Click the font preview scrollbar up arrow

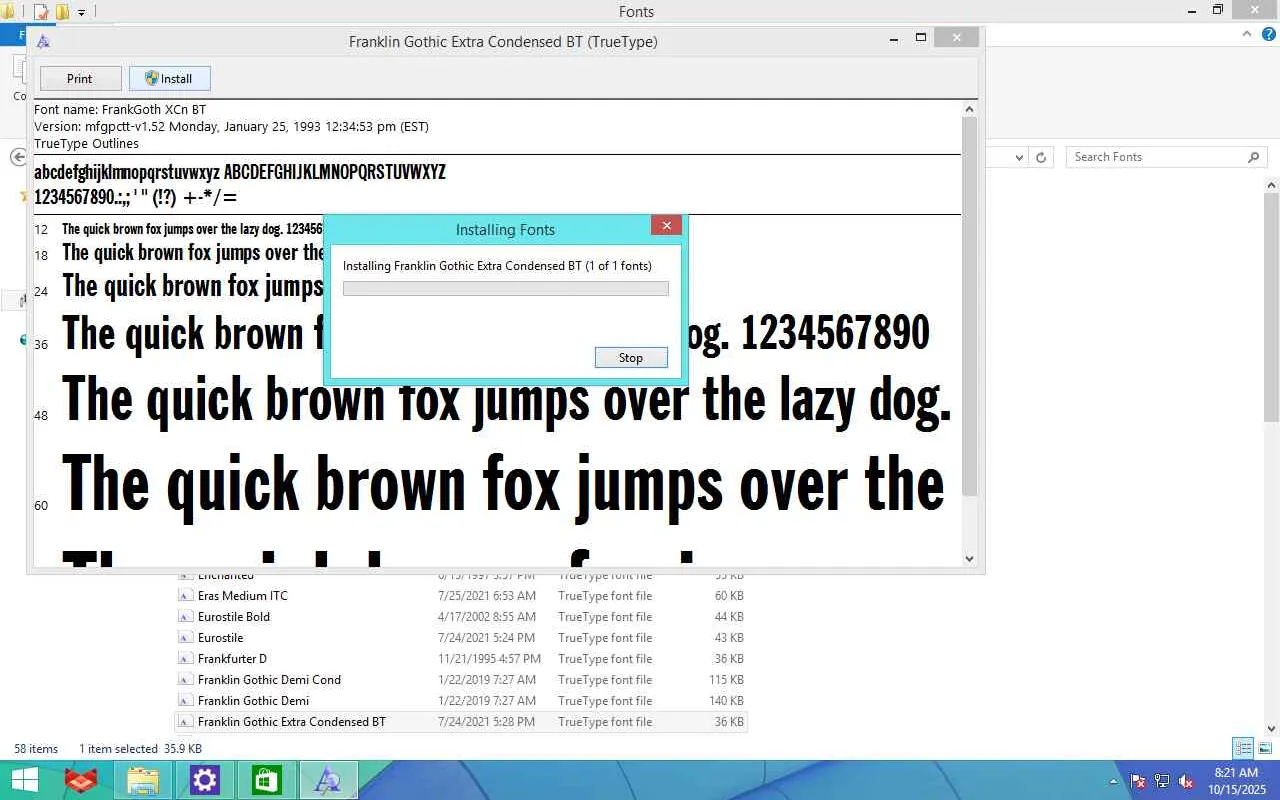(970, 109)
